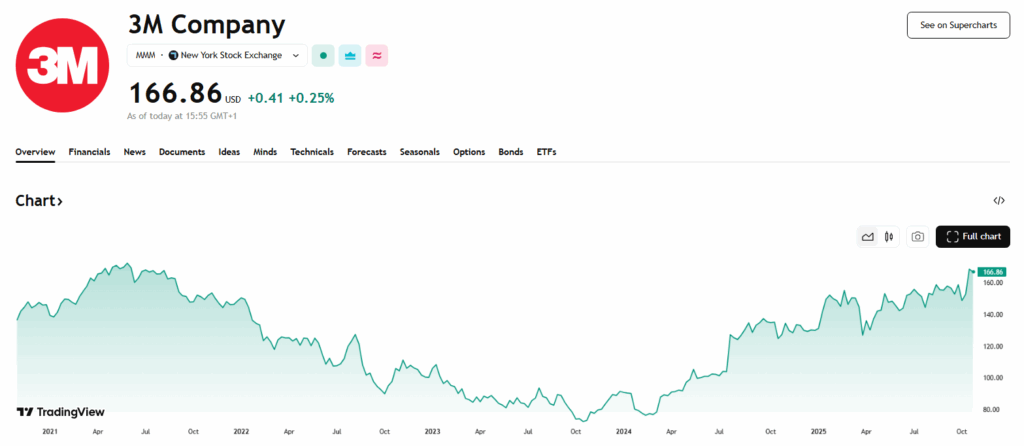The image size is (1024, 446).
Task: Open the MMM exchange selector dropdown
Action: 217,56
